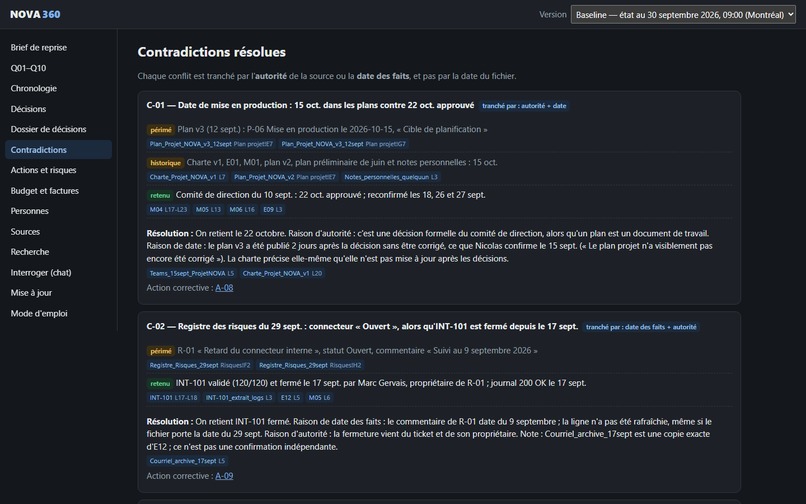Click the 'Version' label in header
Screen dimensions: 806x504
(553, 14)
